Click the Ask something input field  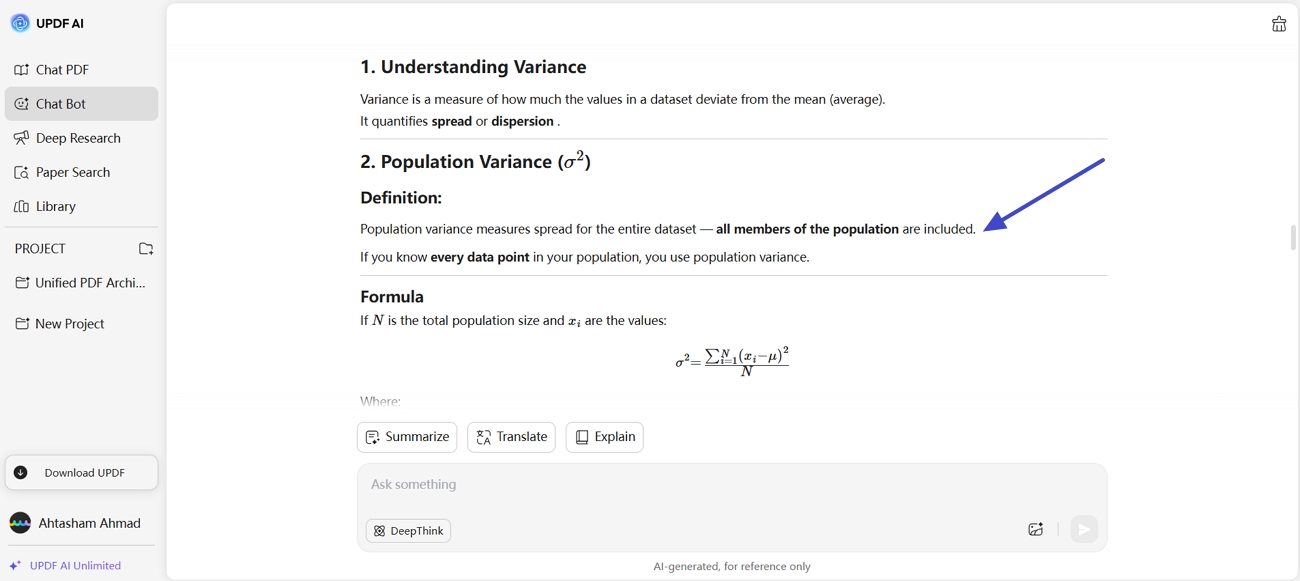pyautogui.click(x=700, y=484)
